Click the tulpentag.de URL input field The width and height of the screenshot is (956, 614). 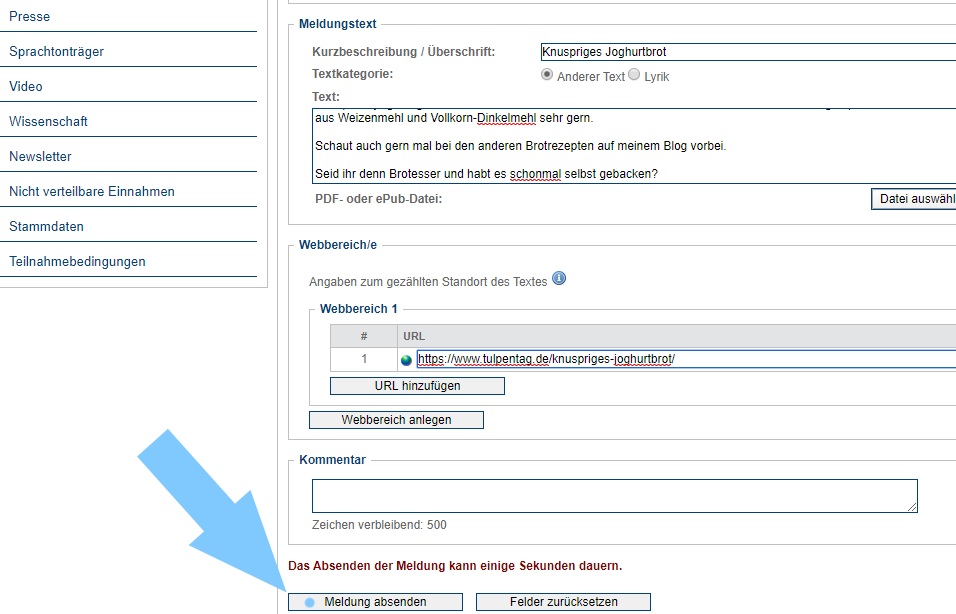point(686,359)
